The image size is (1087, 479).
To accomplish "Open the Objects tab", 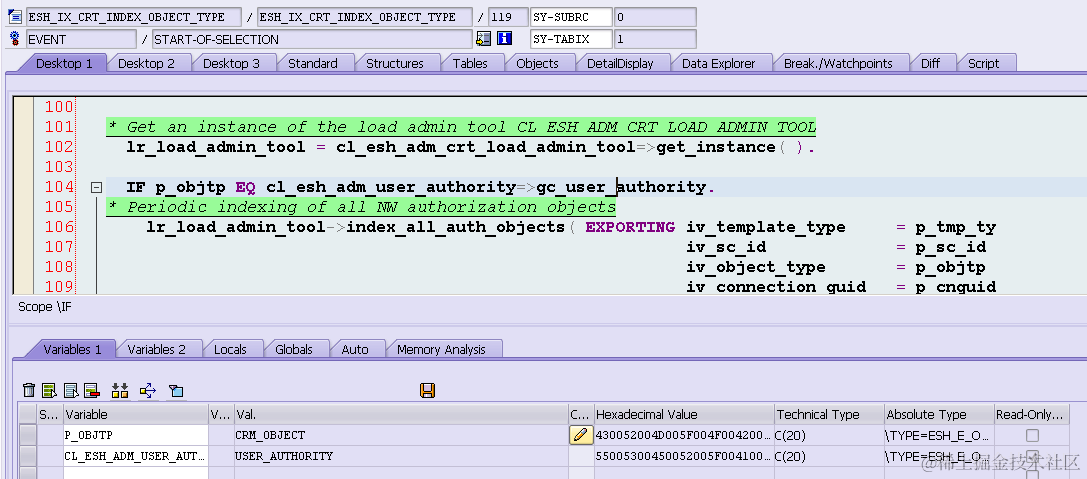I will (x=537, y=63).
